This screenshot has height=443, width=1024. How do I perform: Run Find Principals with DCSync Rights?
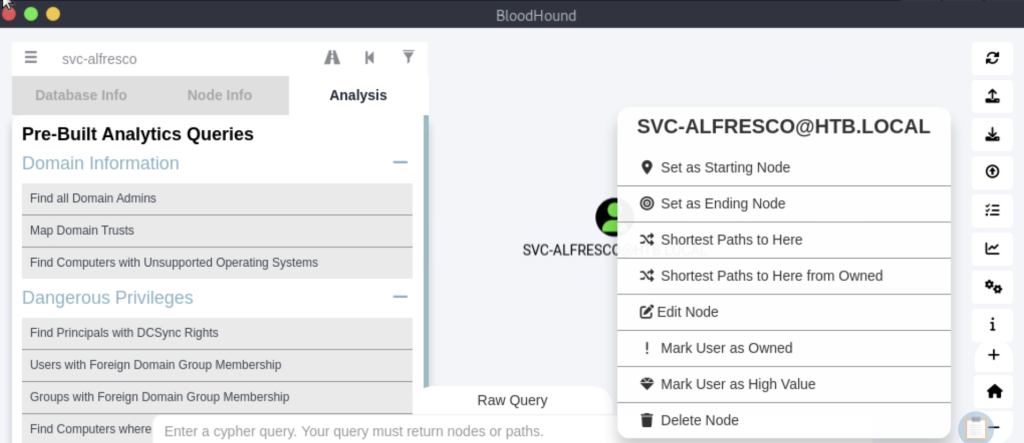pyautogui.click(x=217, y=333)
